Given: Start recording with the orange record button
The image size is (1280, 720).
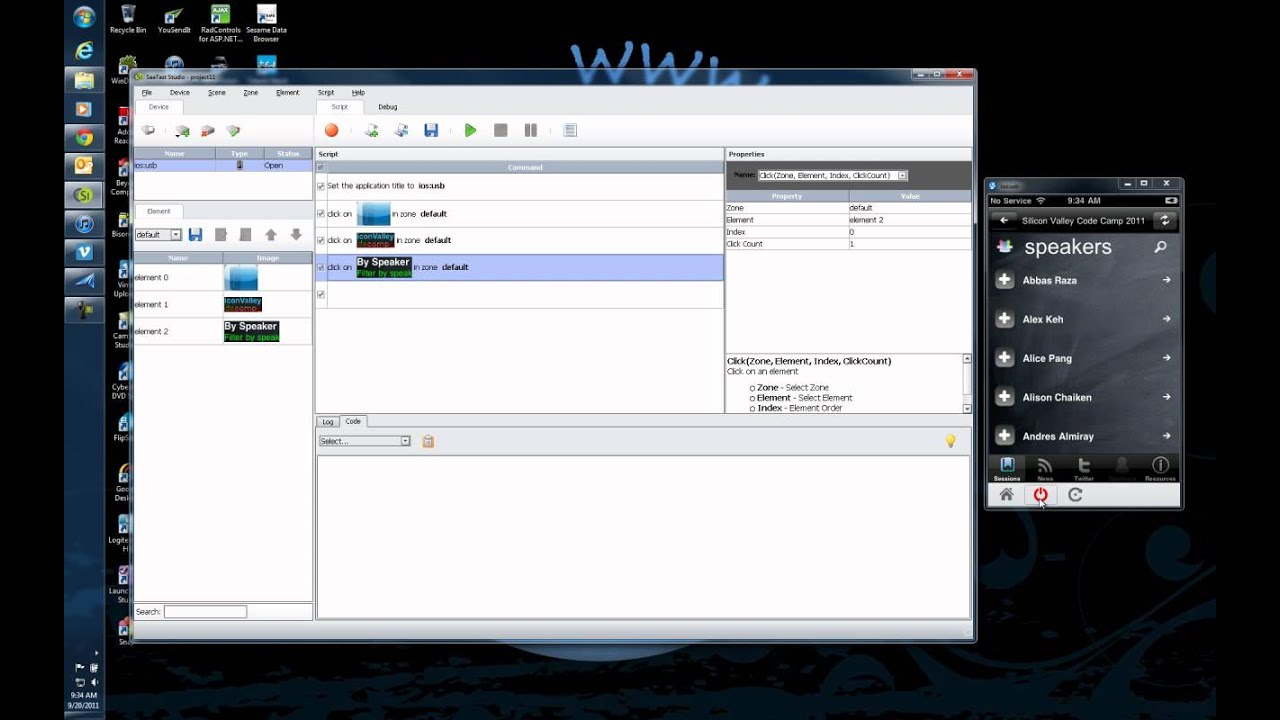Looking at the screenshot, I should (x=331, y=130).
